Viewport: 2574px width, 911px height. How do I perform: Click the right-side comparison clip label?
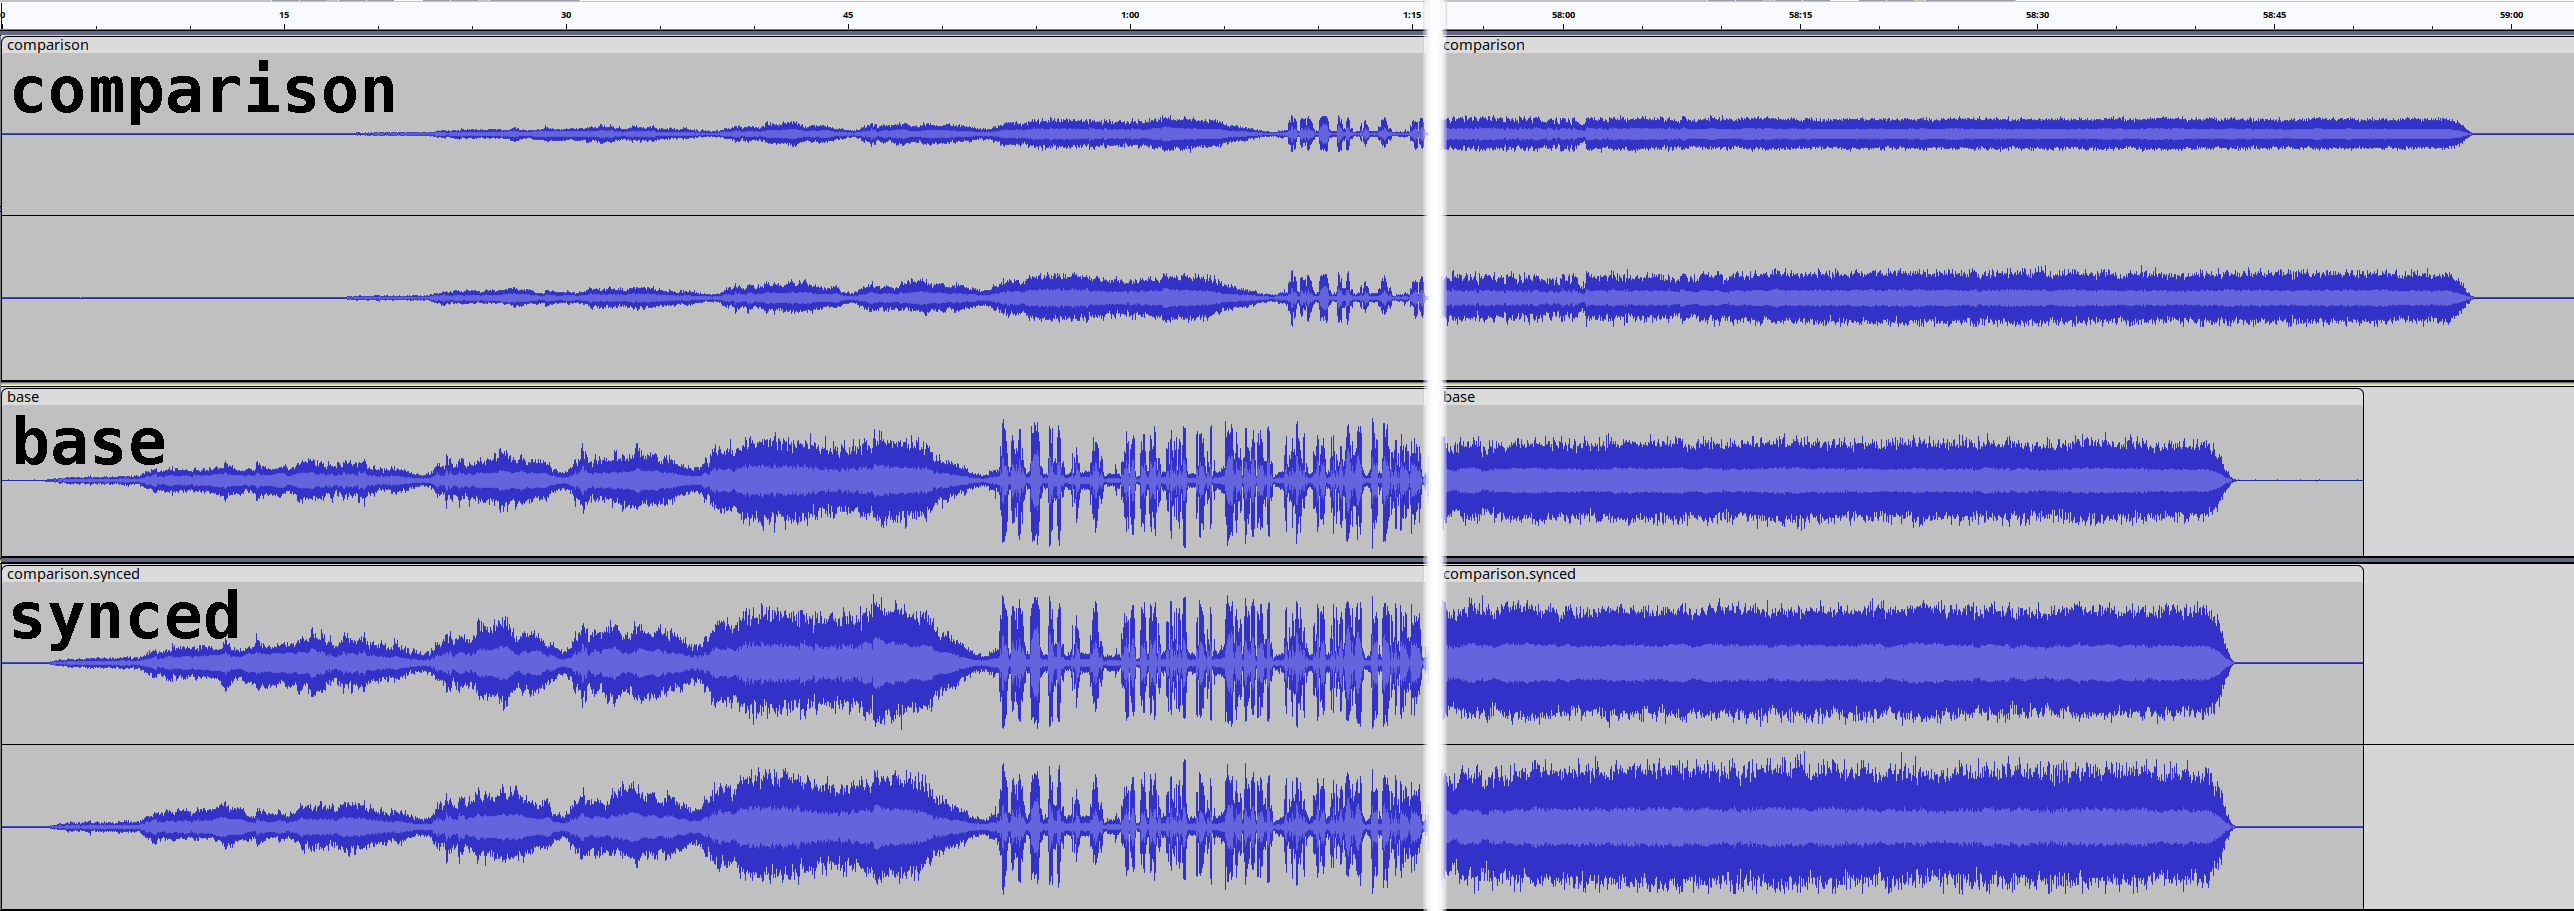[x=1484, y=45]
